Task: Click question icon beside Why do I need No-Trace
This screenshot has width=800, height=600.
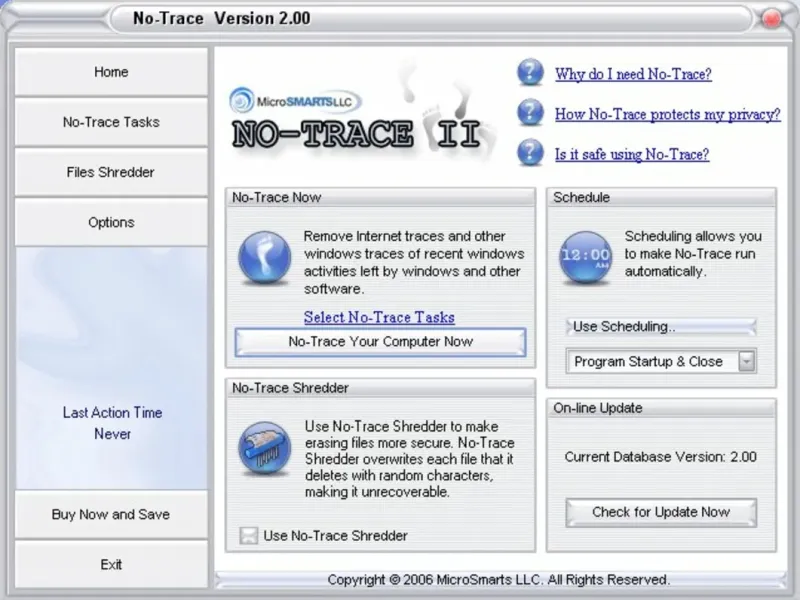Action: point(530,72)
